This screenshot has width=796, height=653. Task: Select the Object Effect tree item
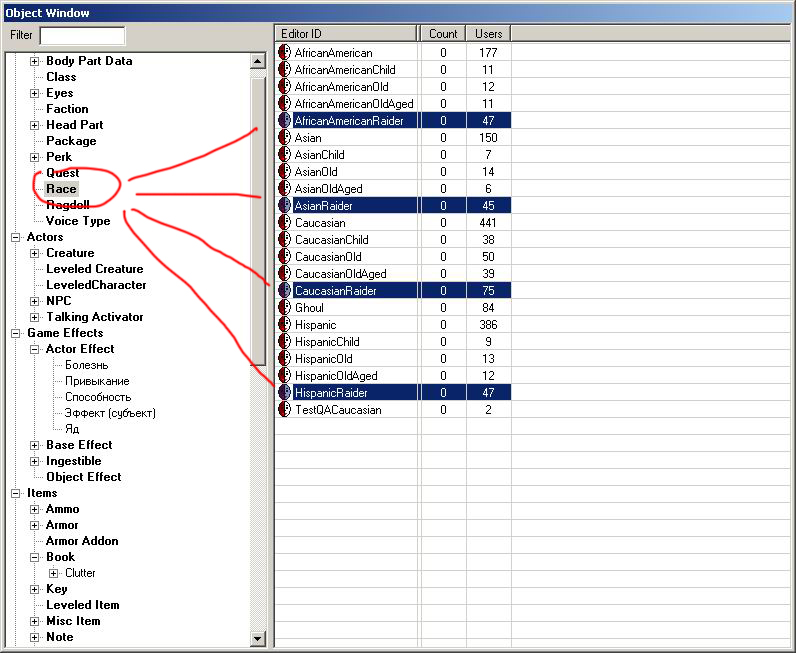point(84,477)
